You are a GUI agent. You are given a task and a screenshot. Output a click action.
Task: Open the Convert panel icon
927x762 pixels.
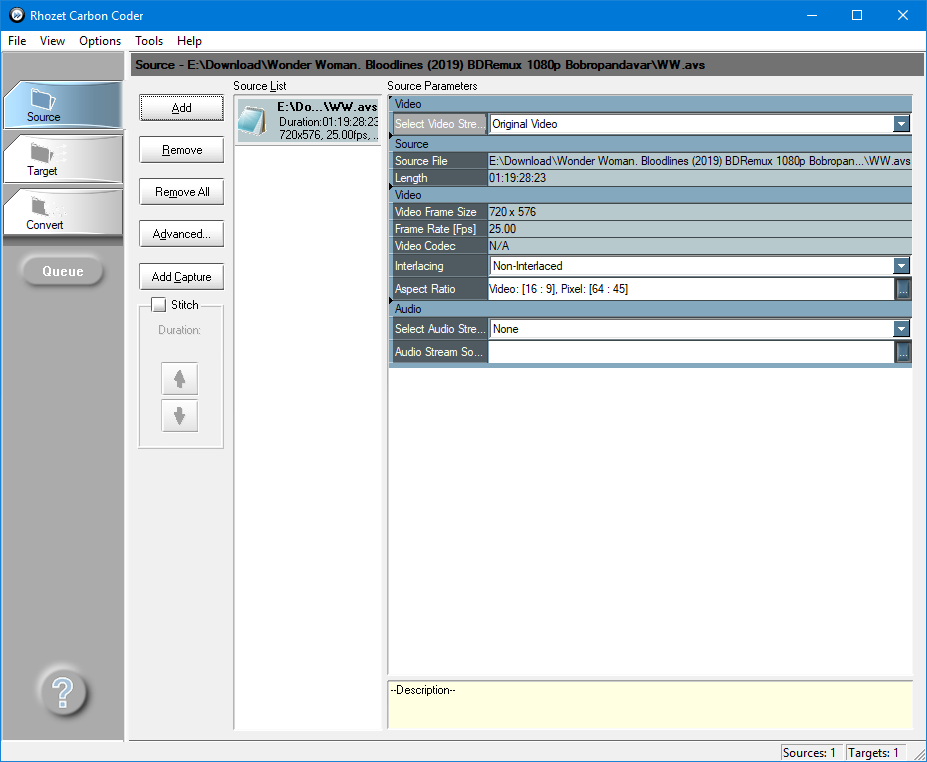44,207
